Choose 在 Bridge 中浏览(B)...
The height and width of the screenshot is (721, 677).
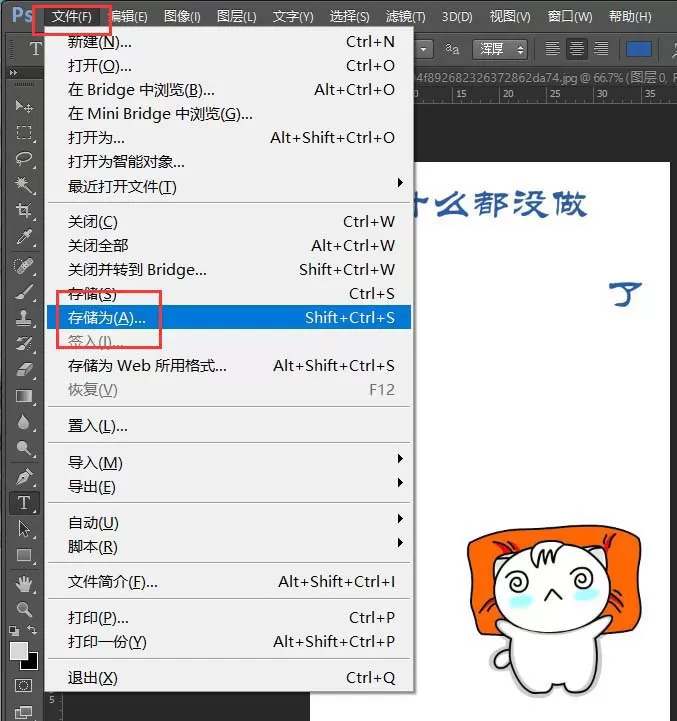[x=229, y=90]
